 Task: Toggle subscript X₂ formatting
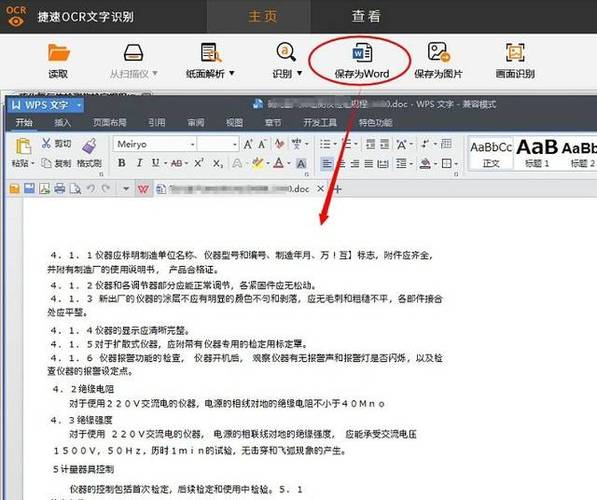pos(217,163)
